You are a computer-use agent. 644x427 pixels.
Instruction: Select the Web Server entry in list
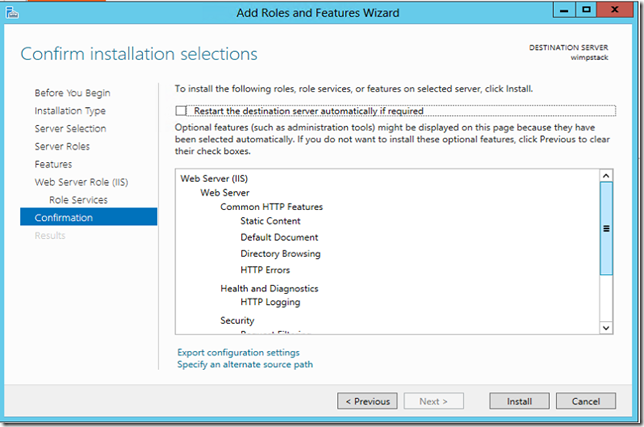225,193
